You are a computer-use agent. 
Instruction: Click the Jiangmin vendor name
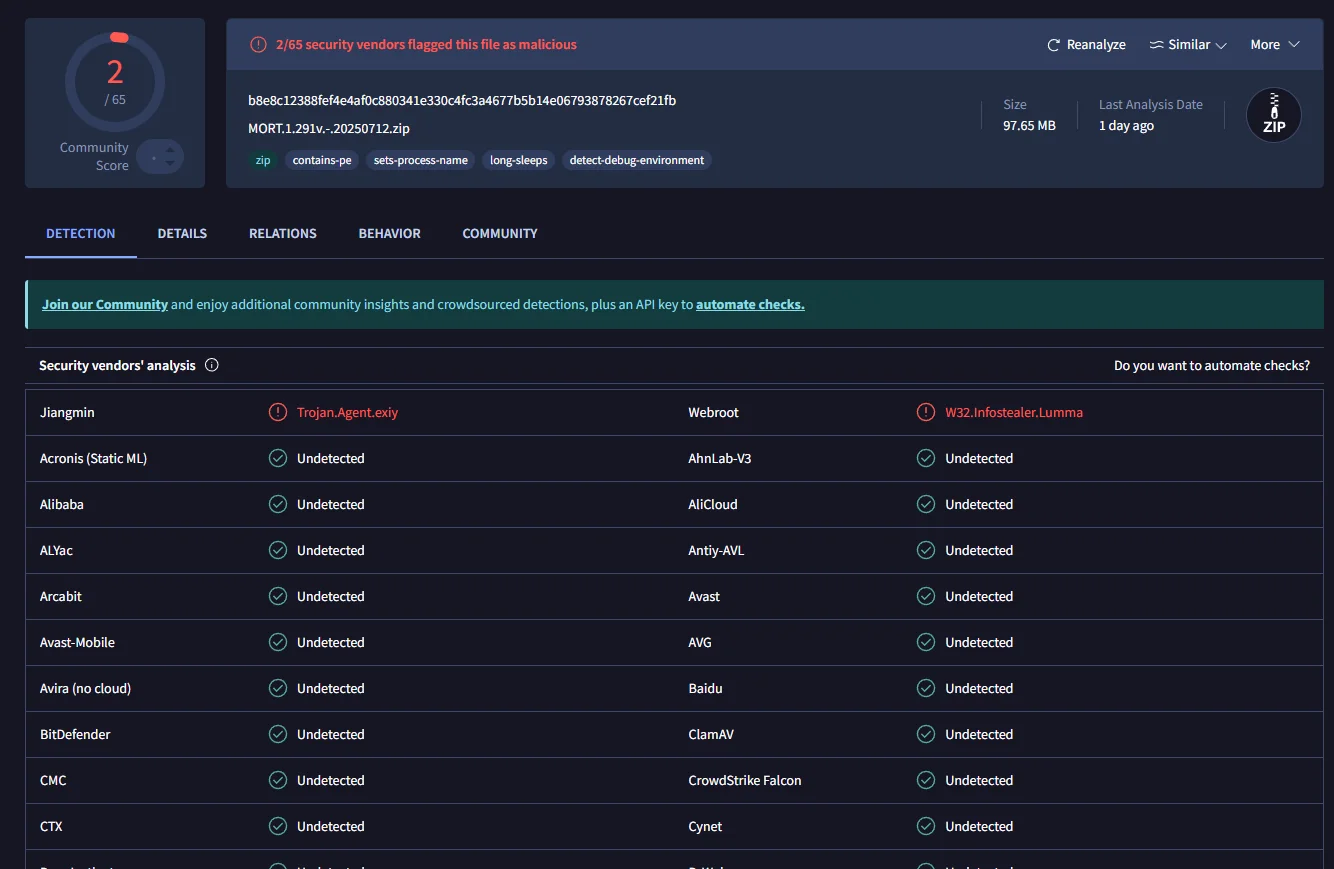[67, 412]
